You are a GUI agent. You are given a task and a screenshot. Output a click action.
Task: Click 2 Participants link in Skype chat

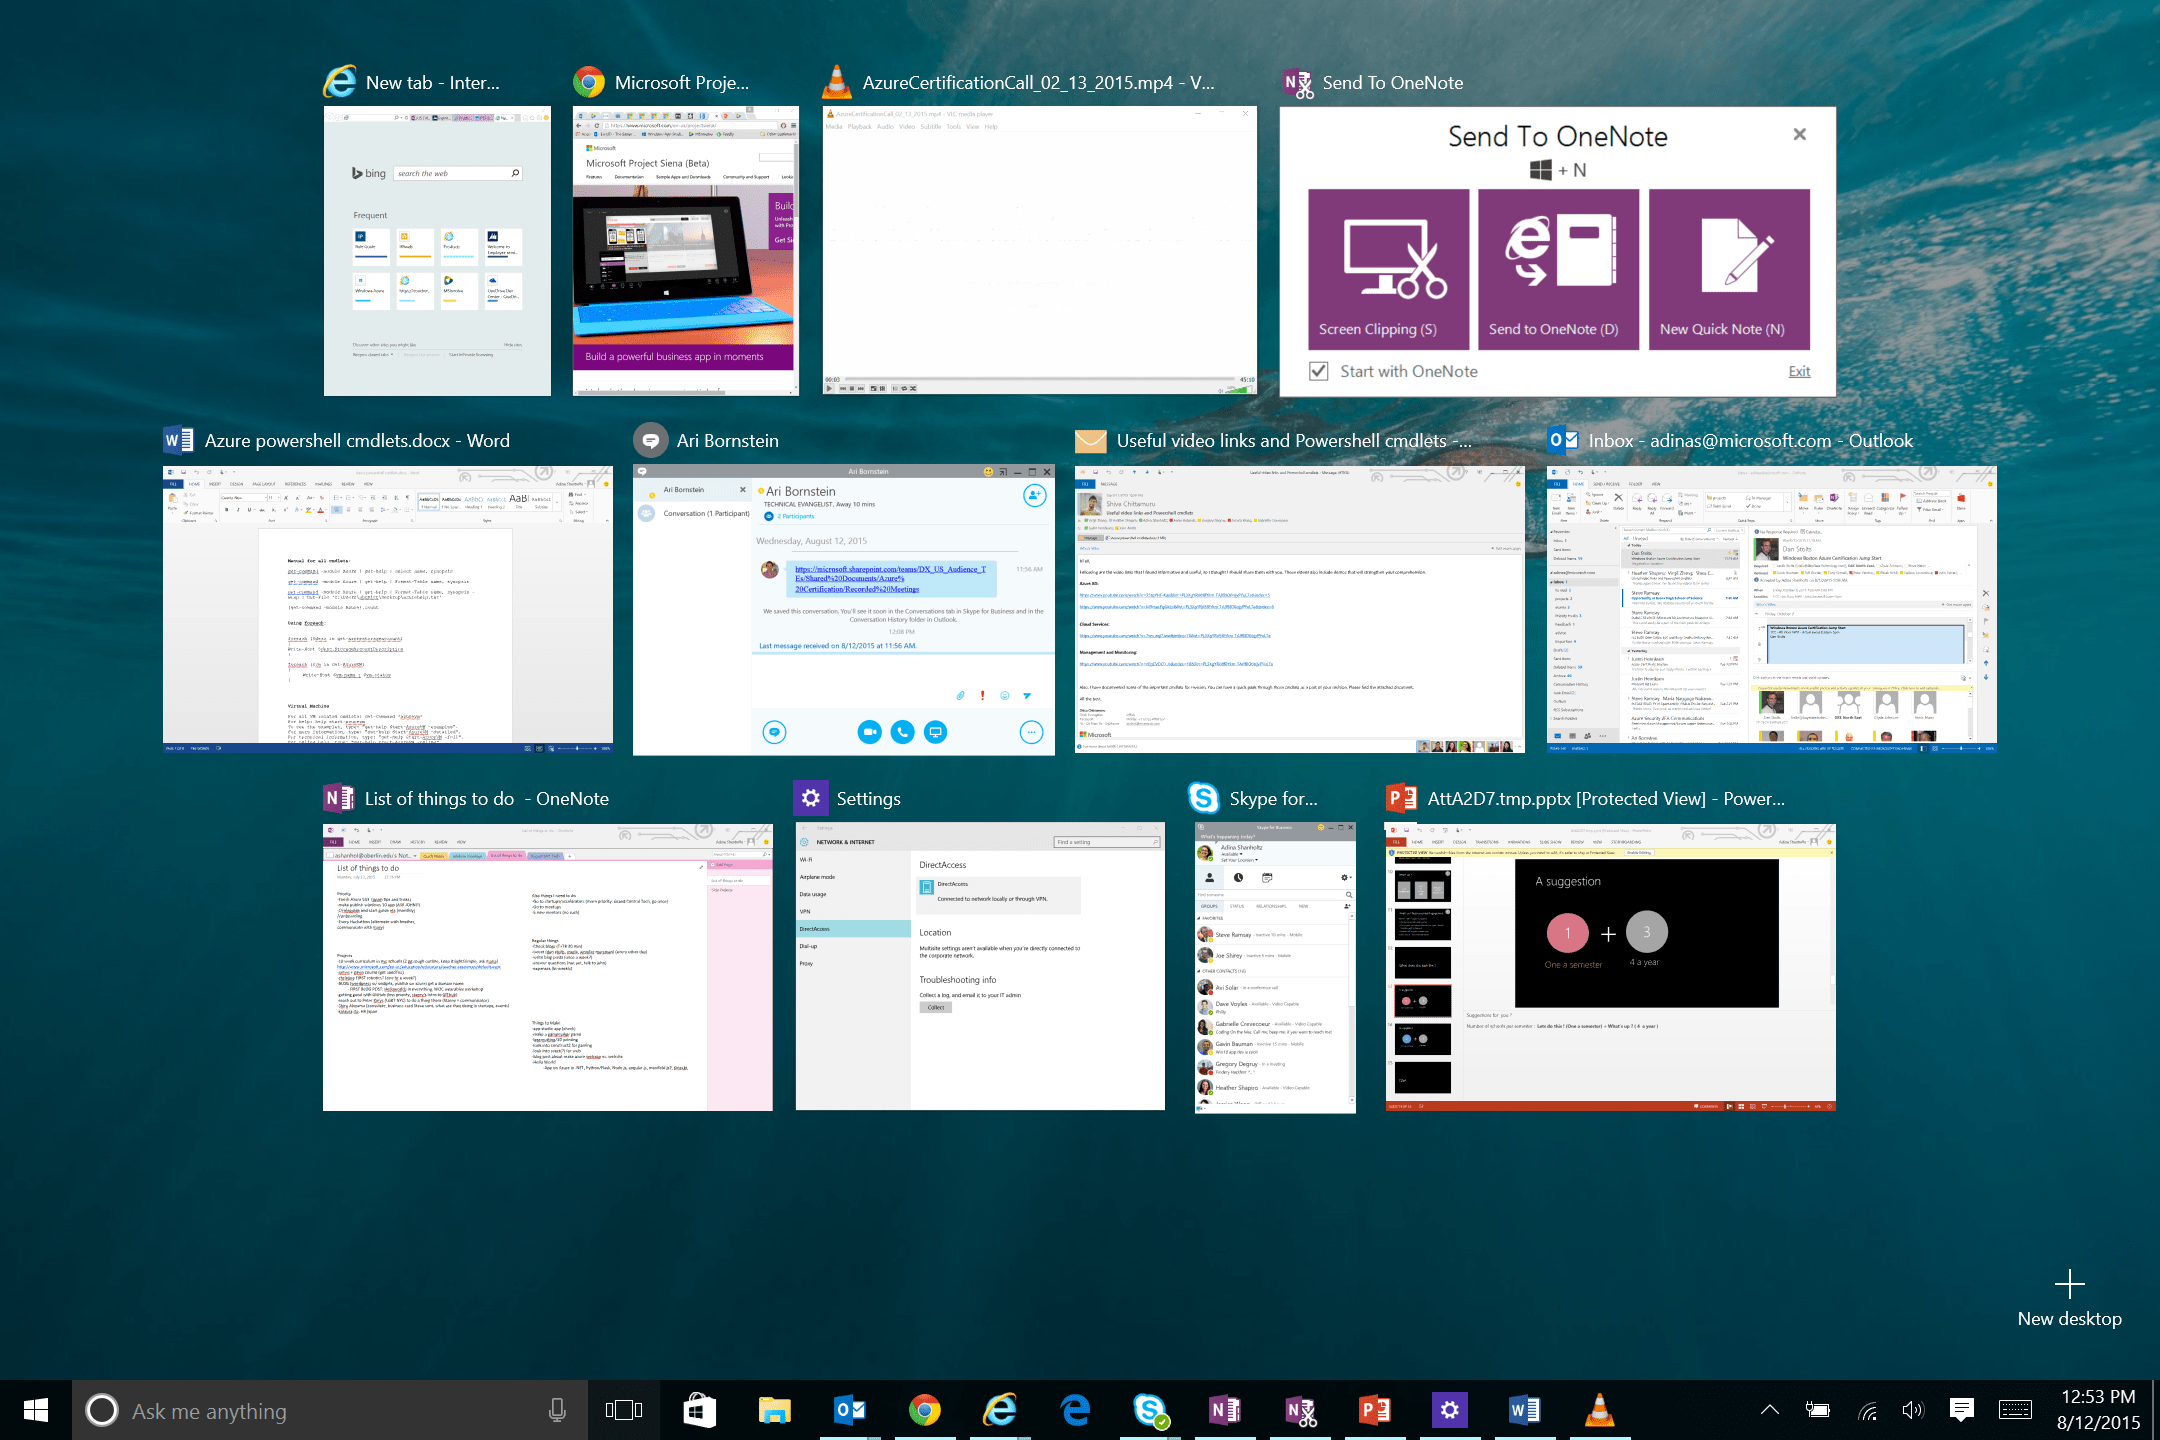[x=796, y=516]
